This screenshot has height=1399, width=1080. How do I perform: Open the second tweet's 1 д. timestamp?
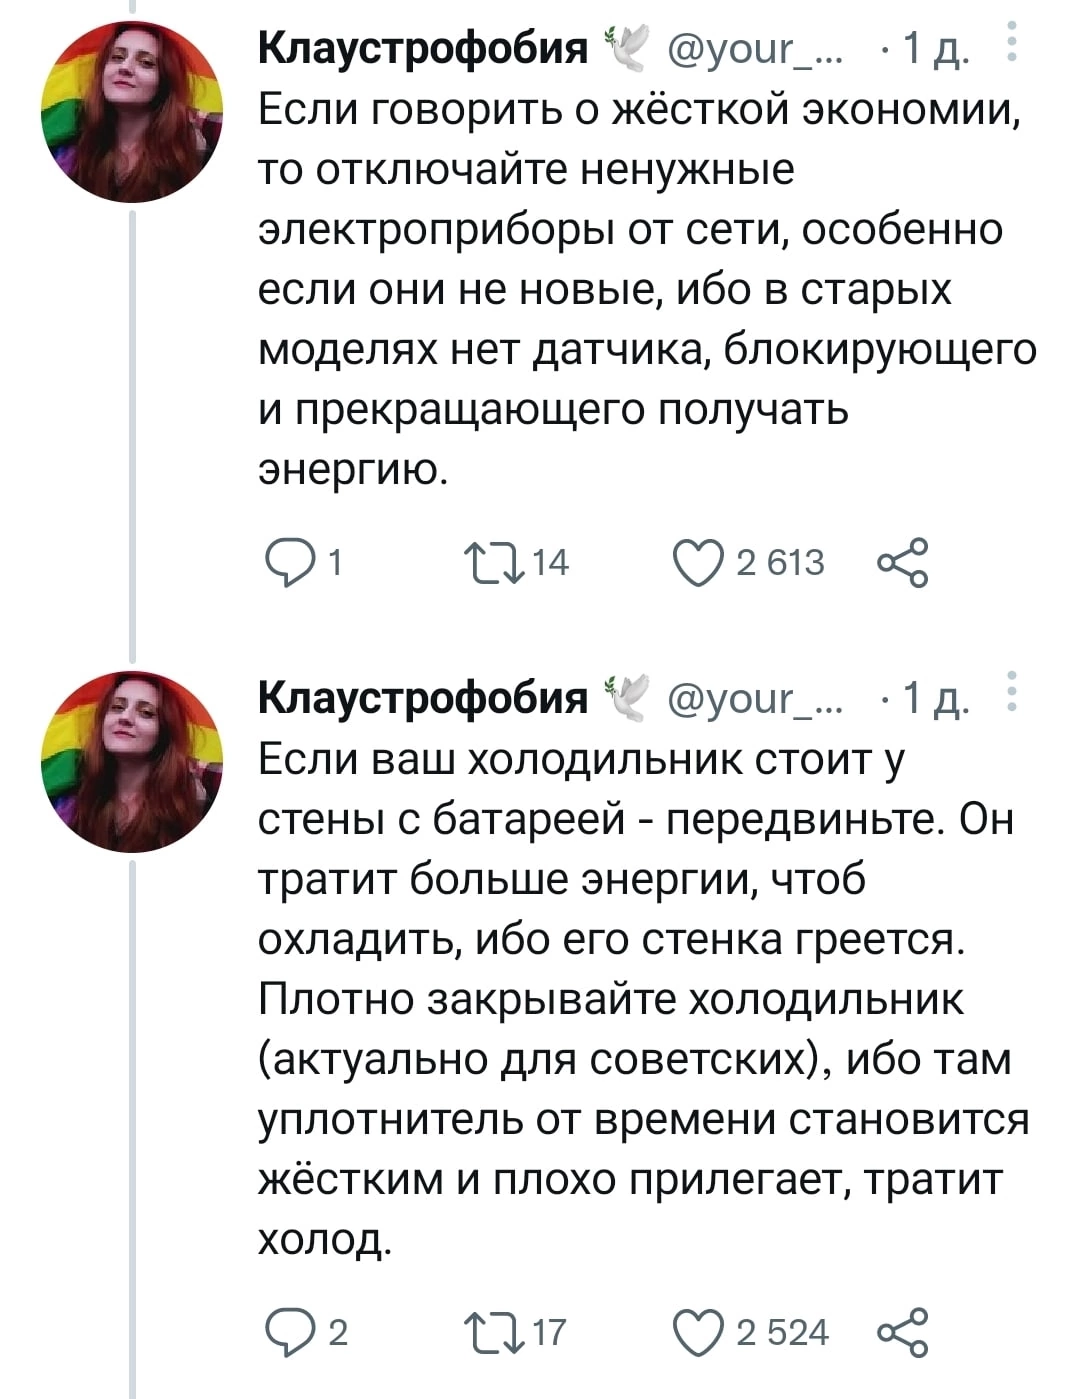tap(936, 697)
